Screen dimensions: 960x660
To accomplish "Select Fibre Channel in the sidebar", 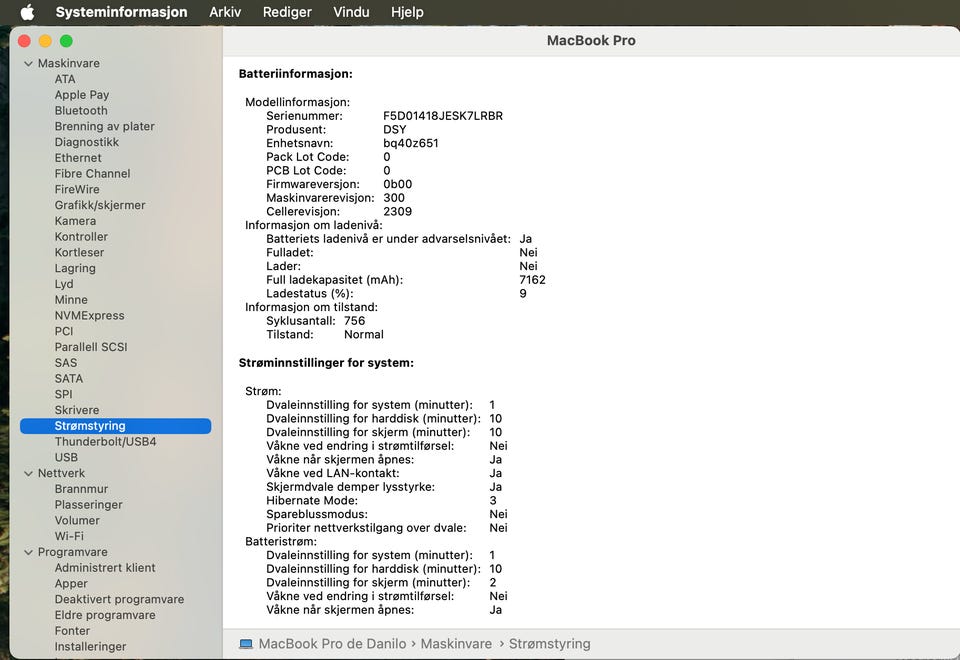I will (92, 173).
